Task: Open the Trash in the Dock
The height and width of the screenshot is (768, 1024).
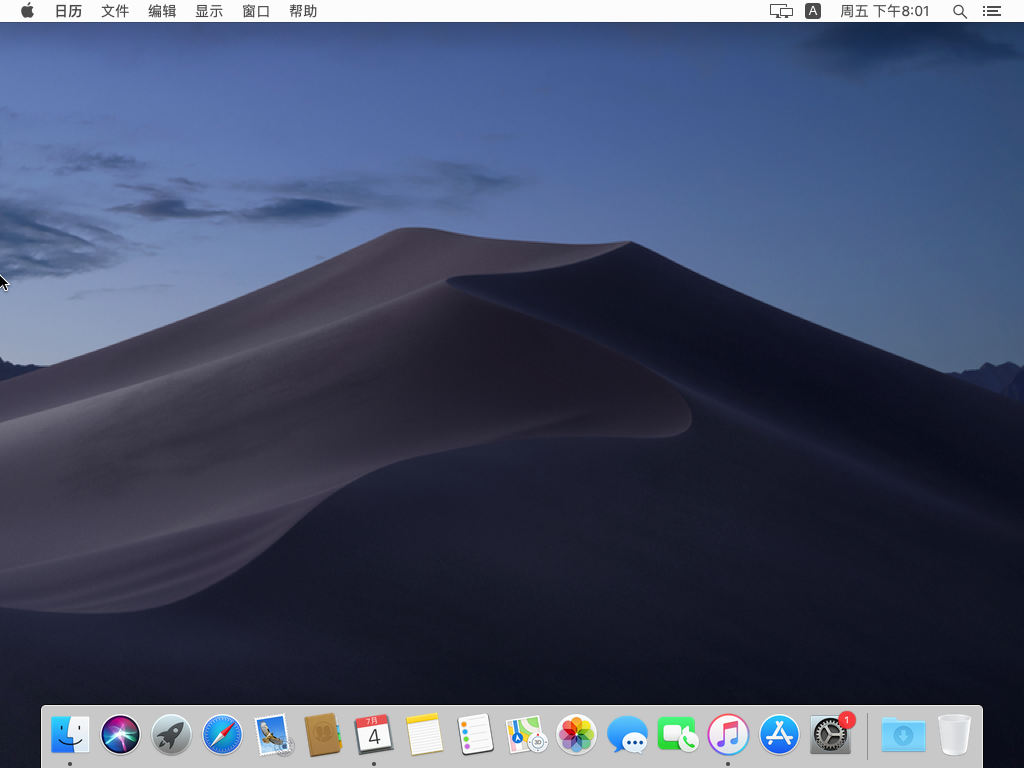Action: tap(954, 734)
